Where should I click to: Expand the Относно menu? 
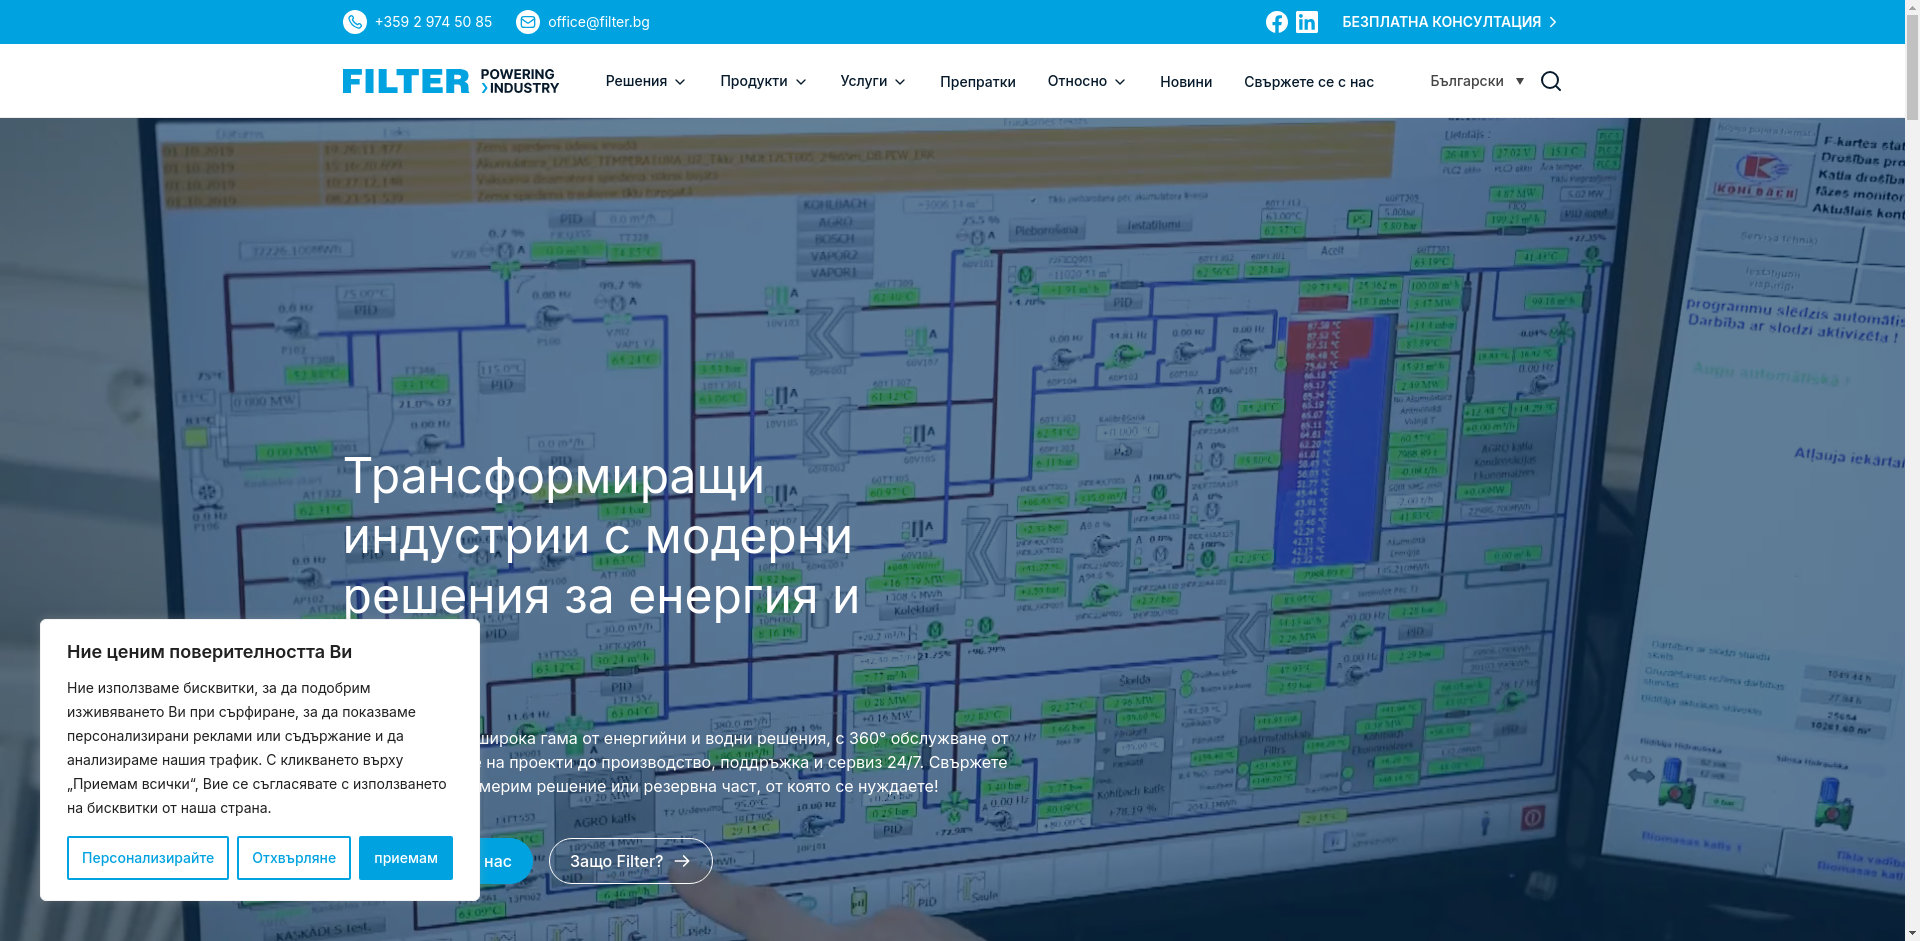click(1086, 81)
